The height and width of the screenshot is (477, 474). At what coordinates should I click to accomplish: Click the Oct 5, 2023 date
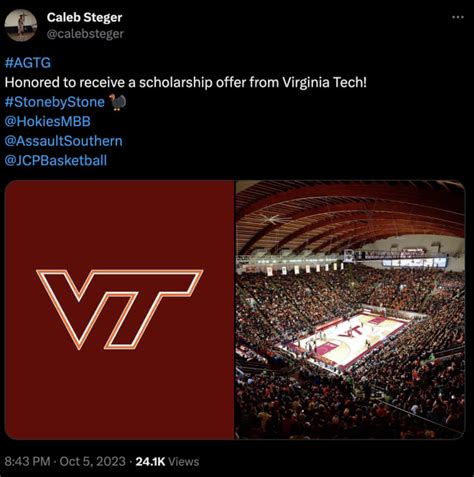tap(92, 462)
